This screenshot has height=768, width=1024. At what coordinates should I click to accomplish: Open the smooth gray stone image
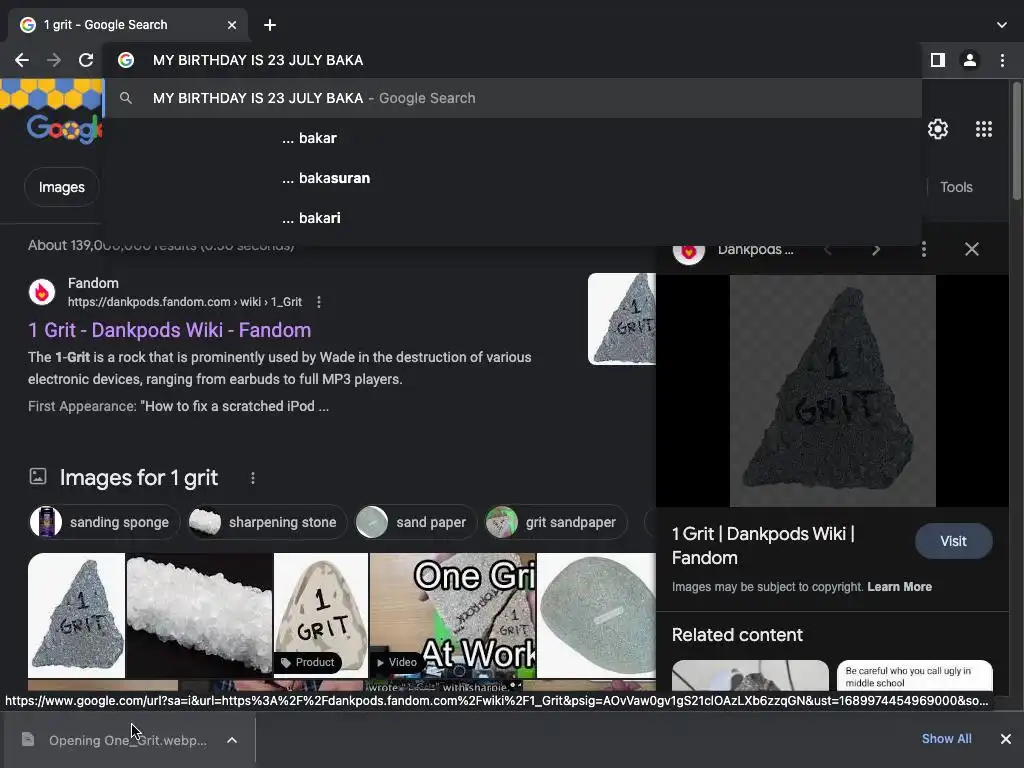pyautogui.click(x=596, y=615)
